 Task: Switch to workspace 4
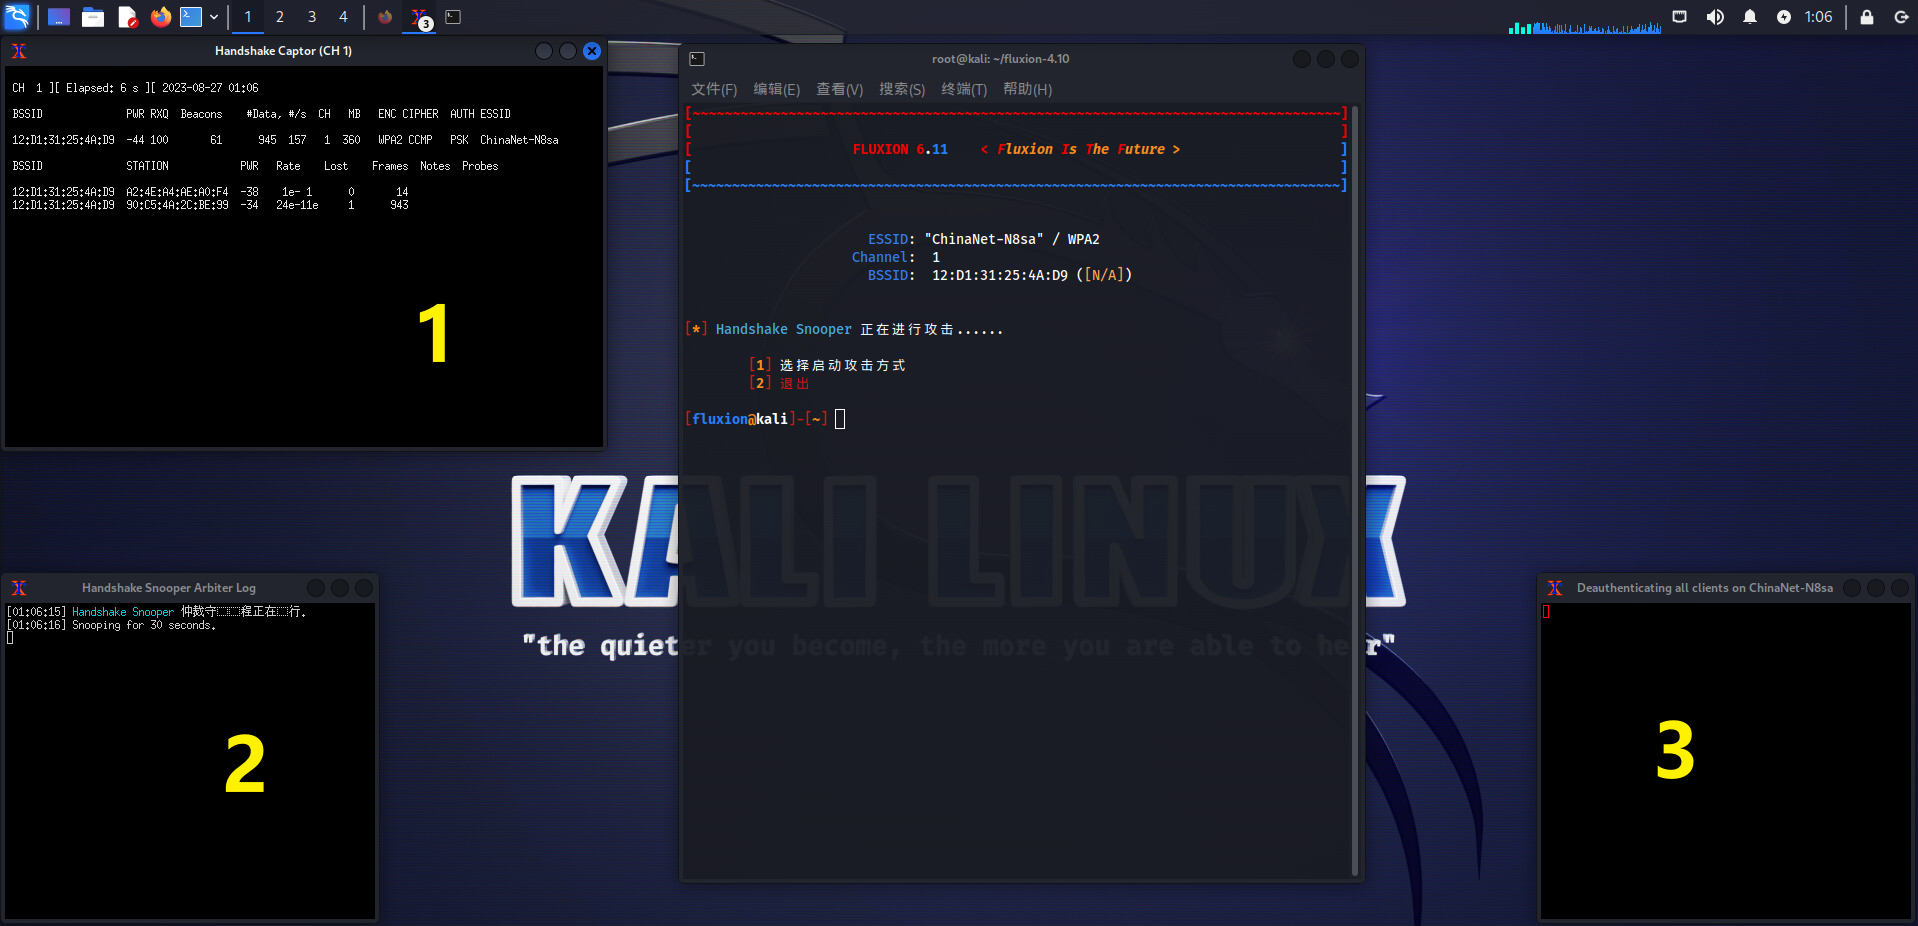tap(343, 17)
